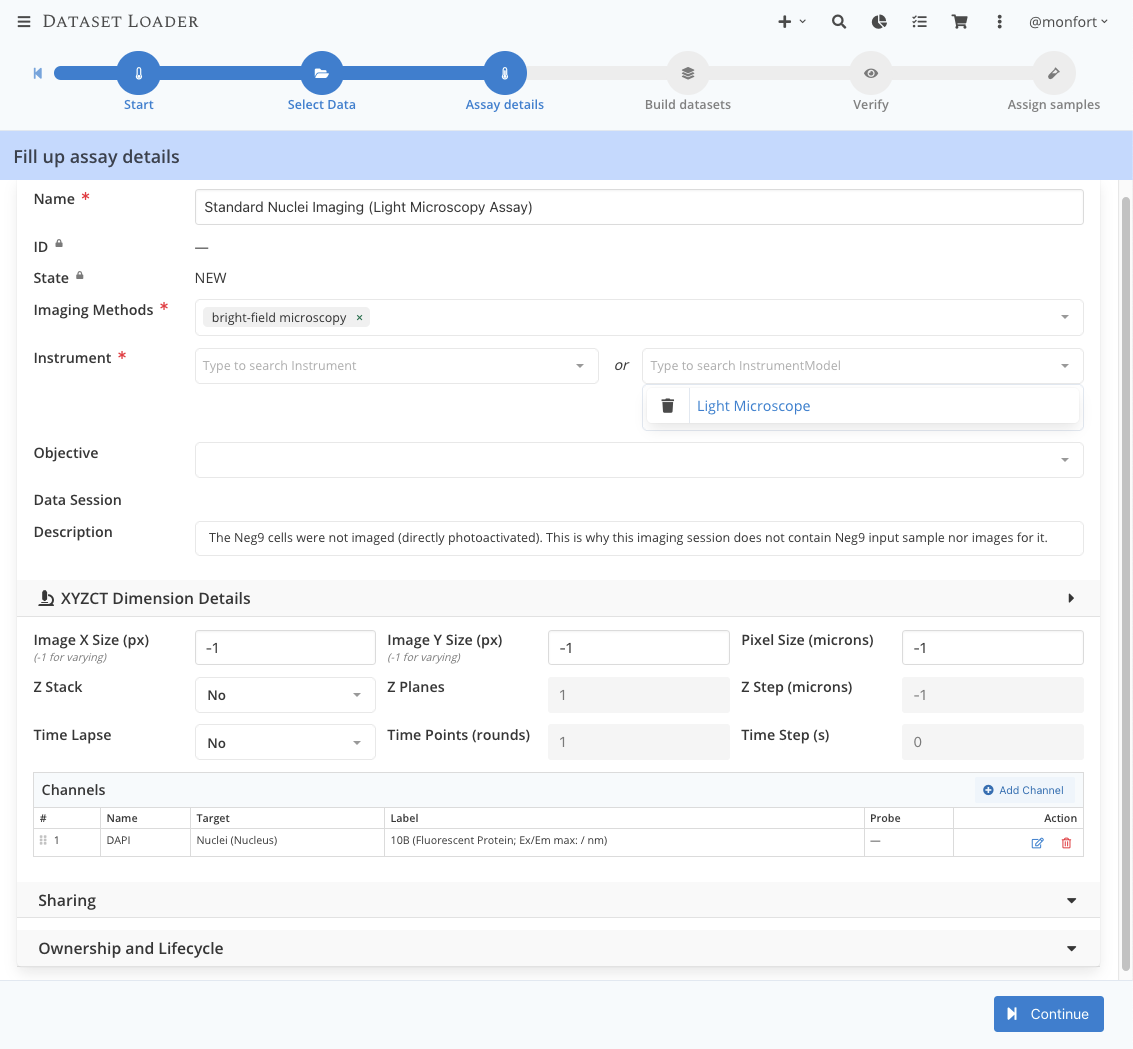
Task: Click the page vertical scrollbar
Action: (x=1125, y=583)
